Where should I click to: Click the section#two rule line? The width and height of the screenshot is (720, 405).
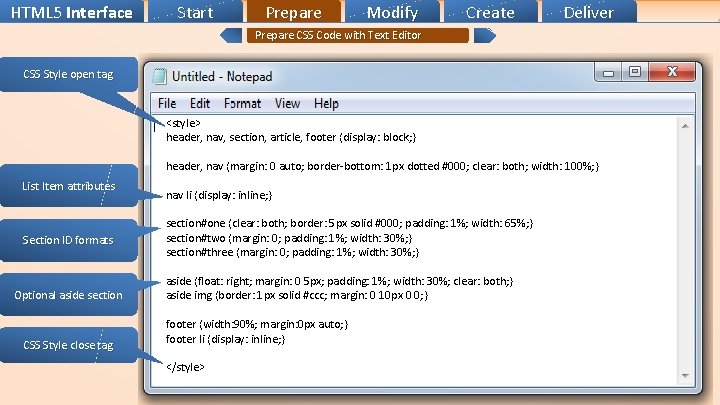pos(289,238)
